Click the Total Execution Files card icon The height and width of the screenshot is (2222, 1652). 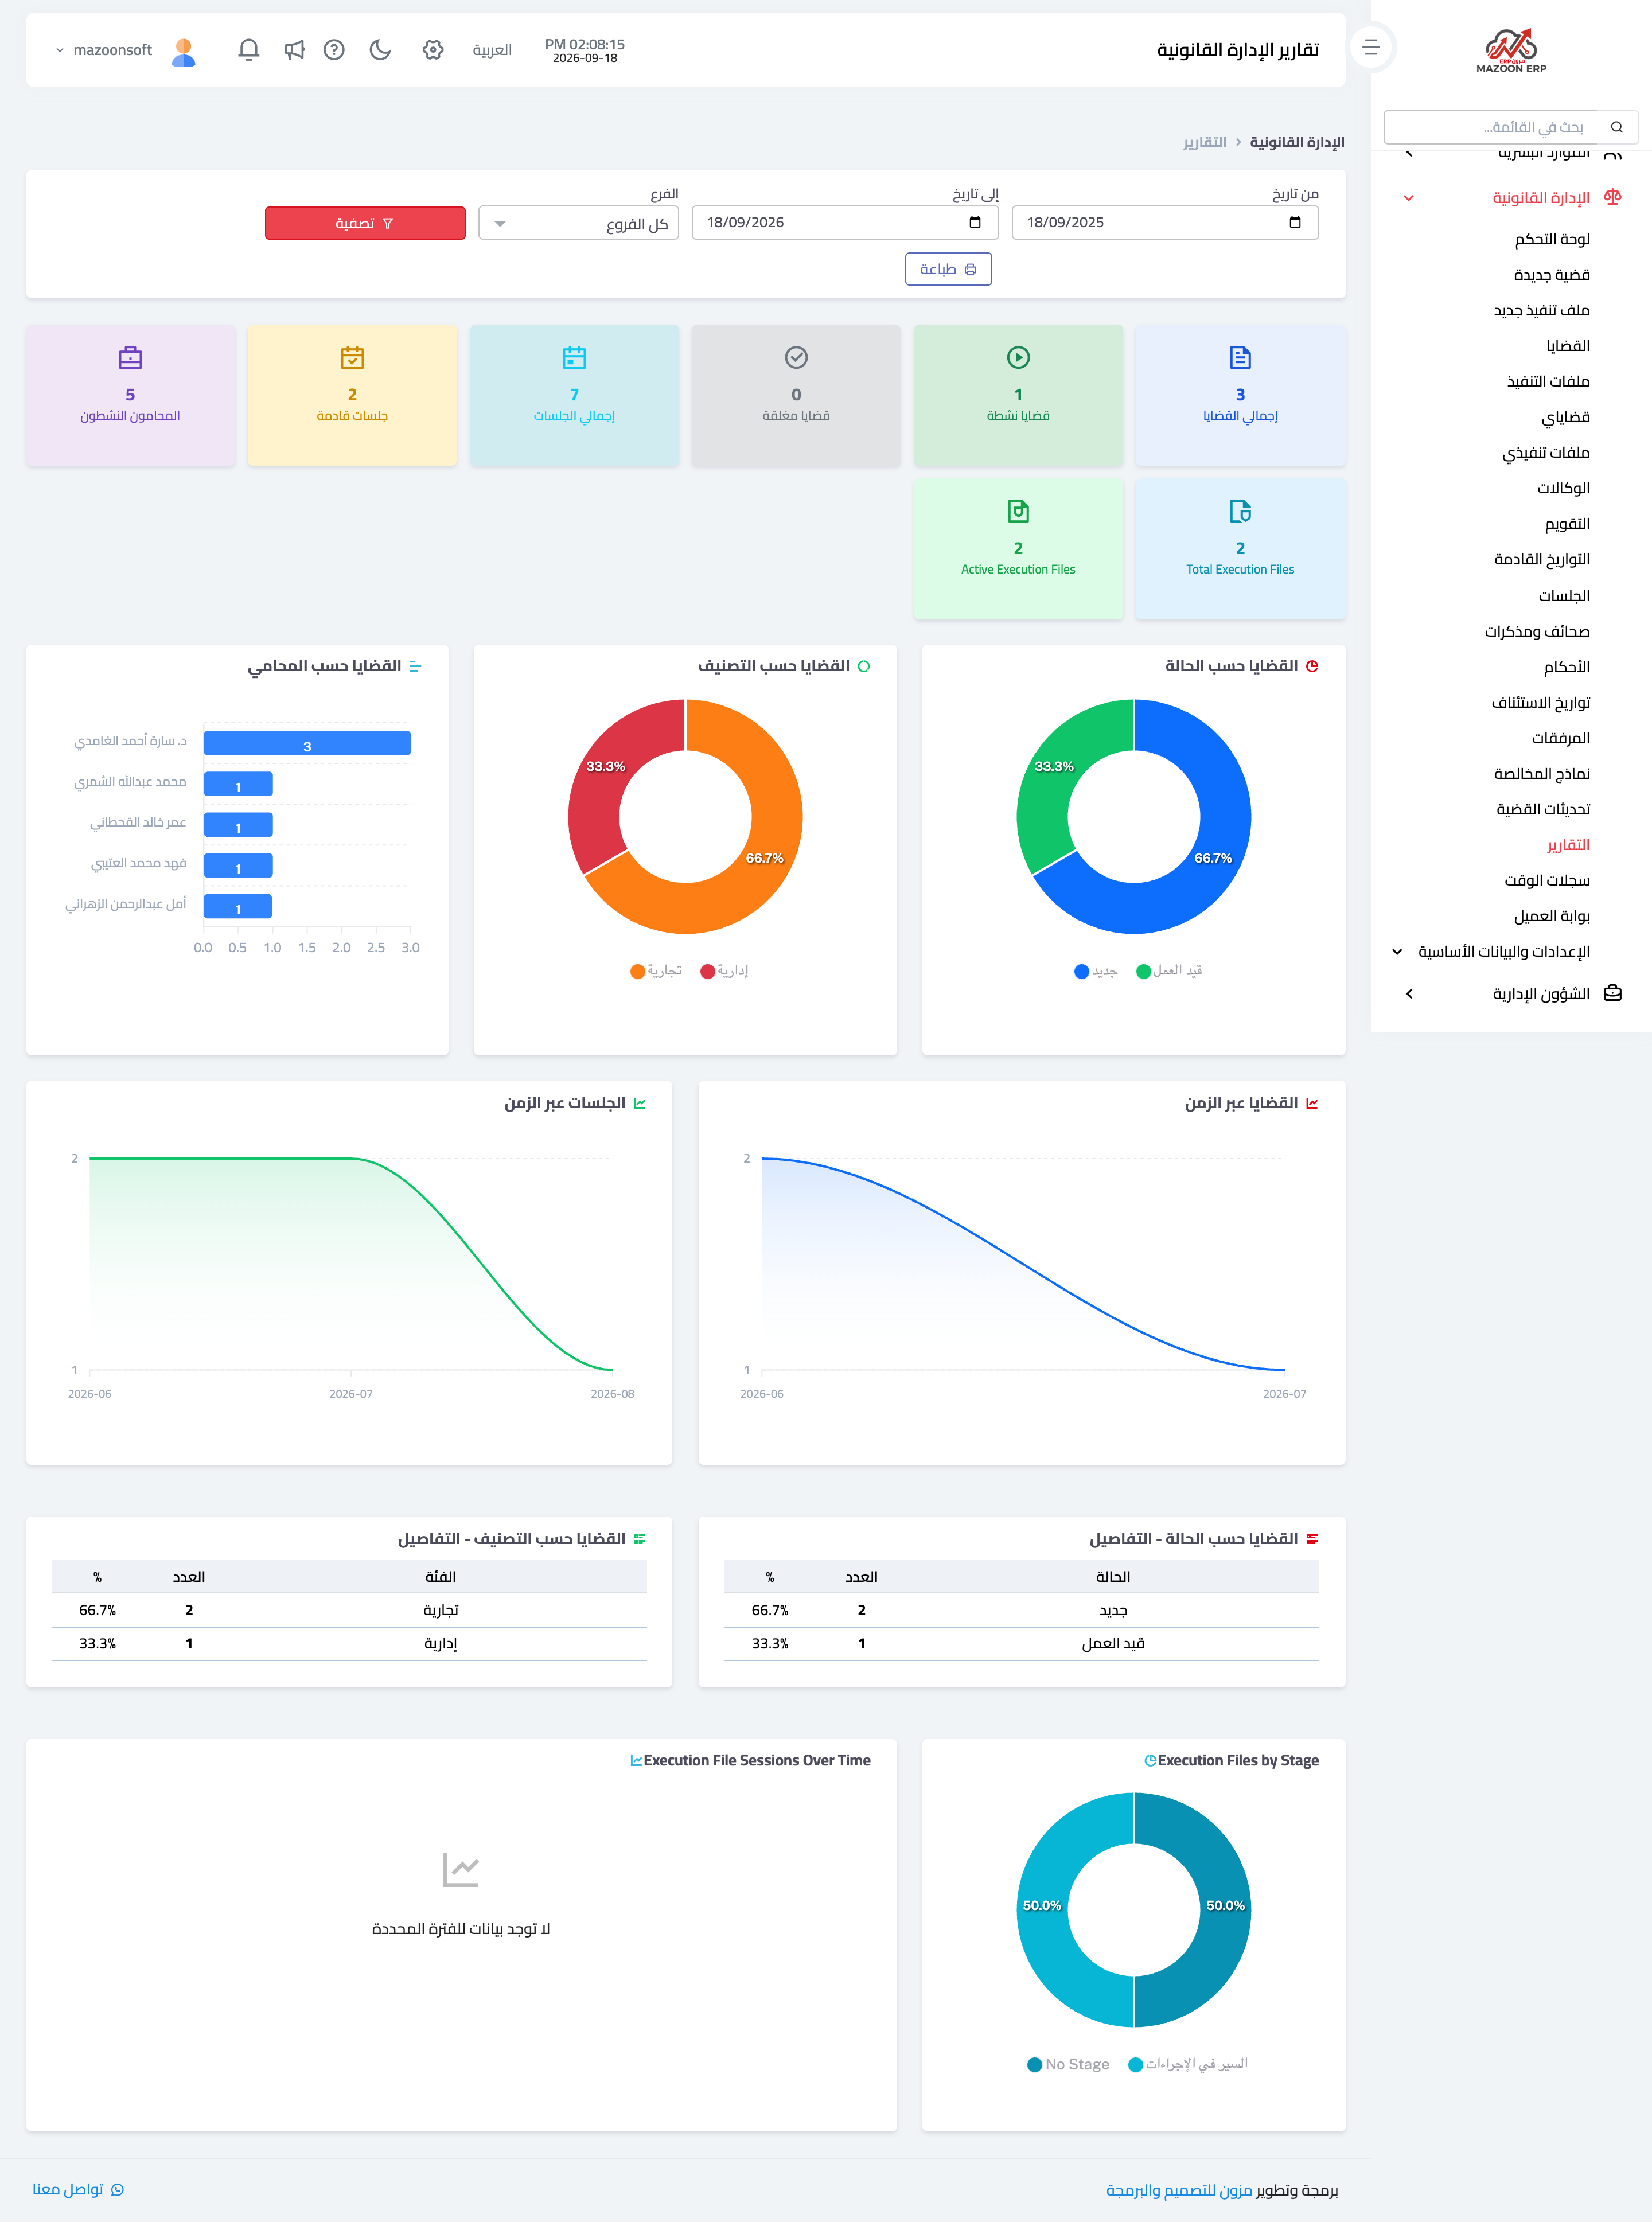(x=1240, y=511)
